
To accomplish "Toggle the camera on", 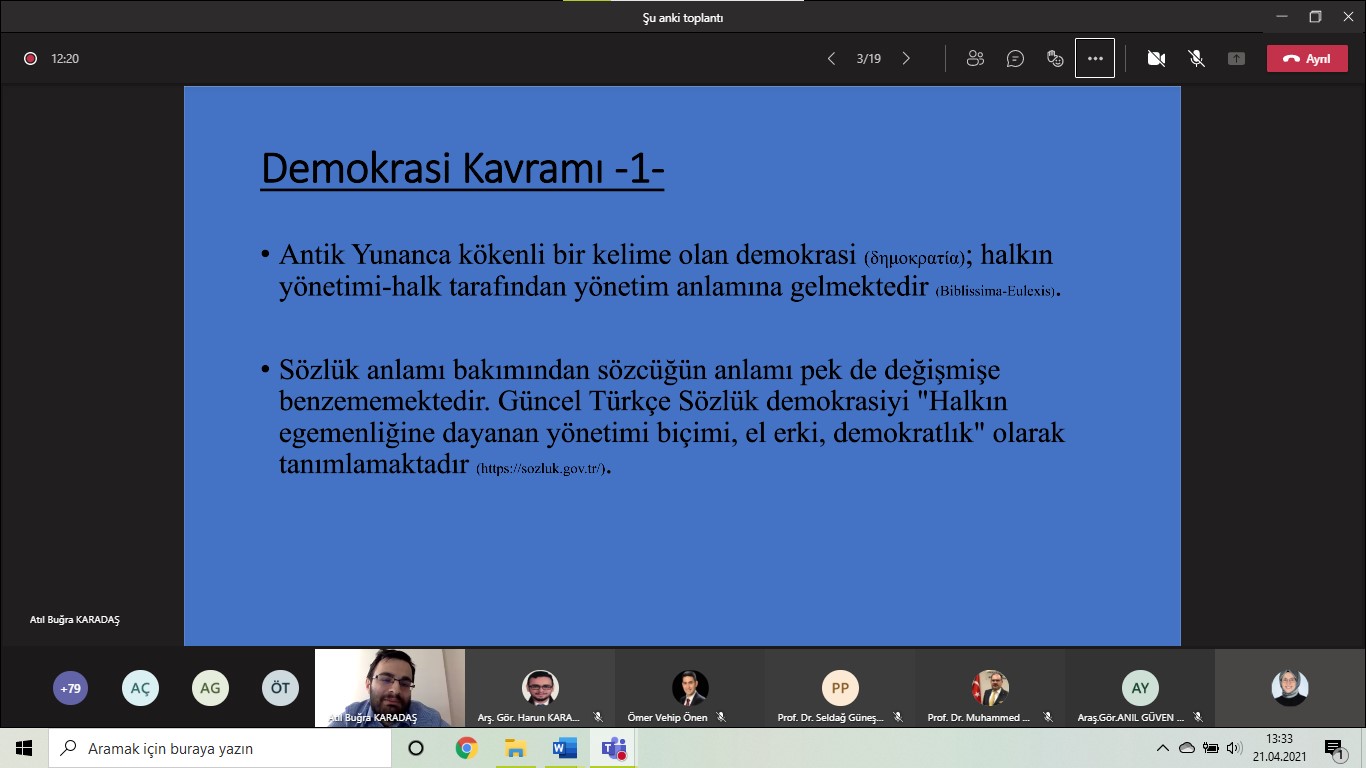I will point(1156,59).
